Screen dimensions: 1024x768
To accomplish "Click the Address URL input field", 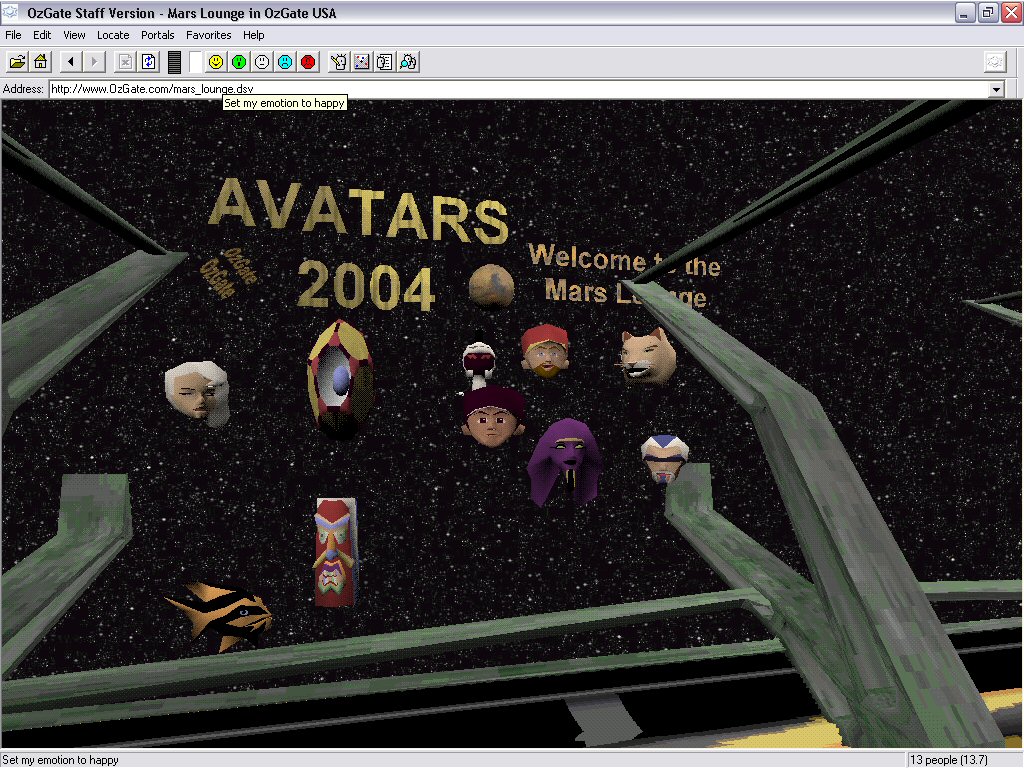I will click(500, 90).
